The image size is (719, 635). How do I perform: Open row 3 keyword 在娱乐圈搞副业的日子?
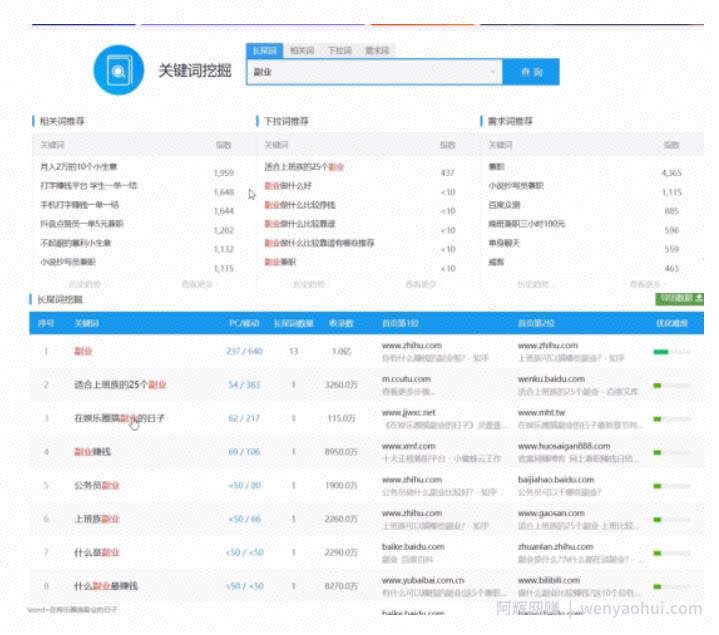(119, 418)
